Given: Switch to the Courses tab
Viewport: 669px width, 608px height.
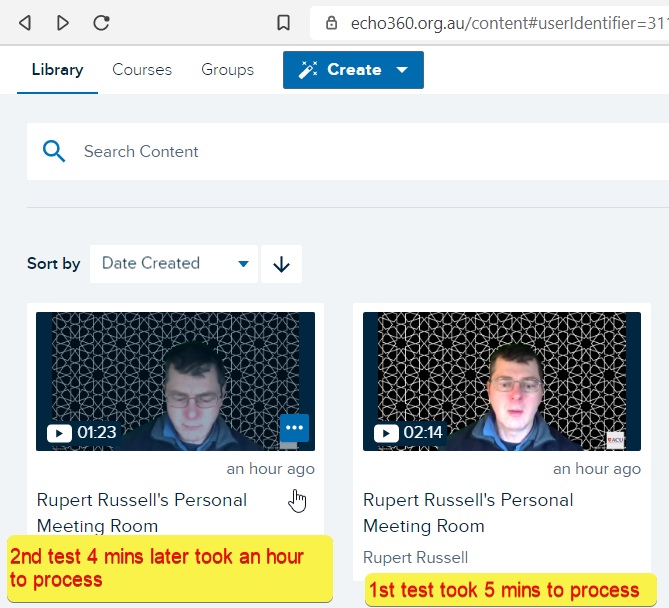Looking at the screenshot, I should [x=142, y=70].
